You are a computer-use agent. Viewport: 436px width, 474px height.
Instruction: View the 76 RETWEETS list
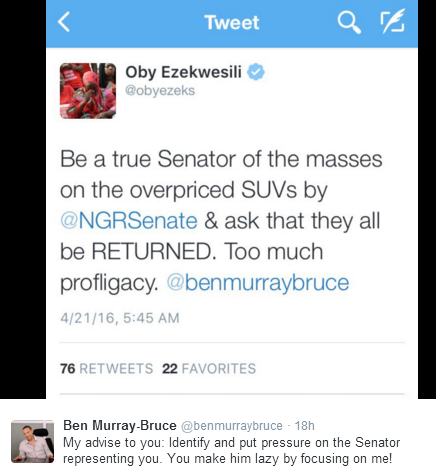tap(107, 369)
